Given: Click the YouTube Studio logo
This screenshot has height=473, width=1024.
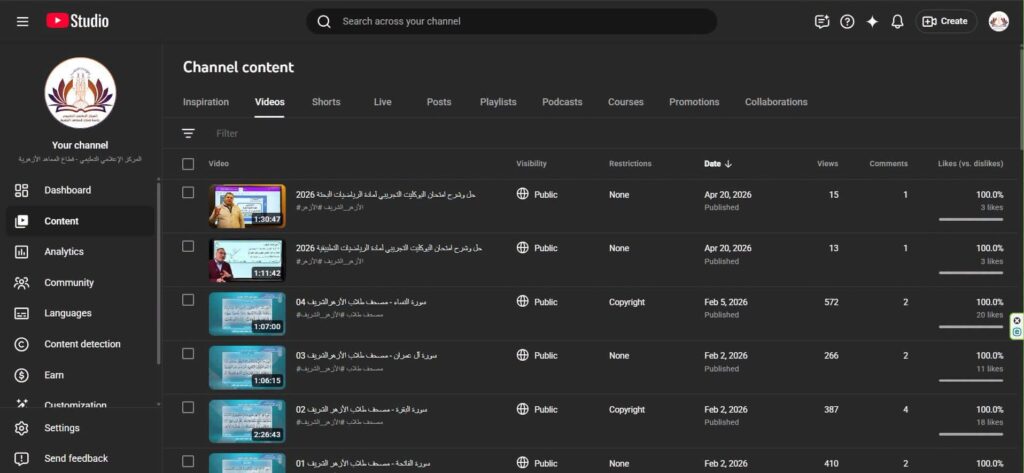Looking at the screenshot, I should click(x=77, y=22).
